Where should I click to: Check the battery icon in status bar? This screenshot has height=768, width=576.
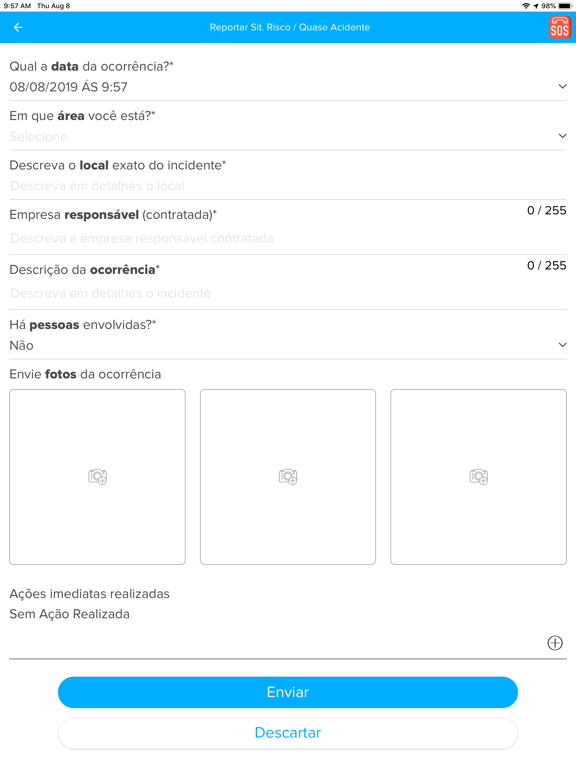pyautogui.click(x=565, y=6)
